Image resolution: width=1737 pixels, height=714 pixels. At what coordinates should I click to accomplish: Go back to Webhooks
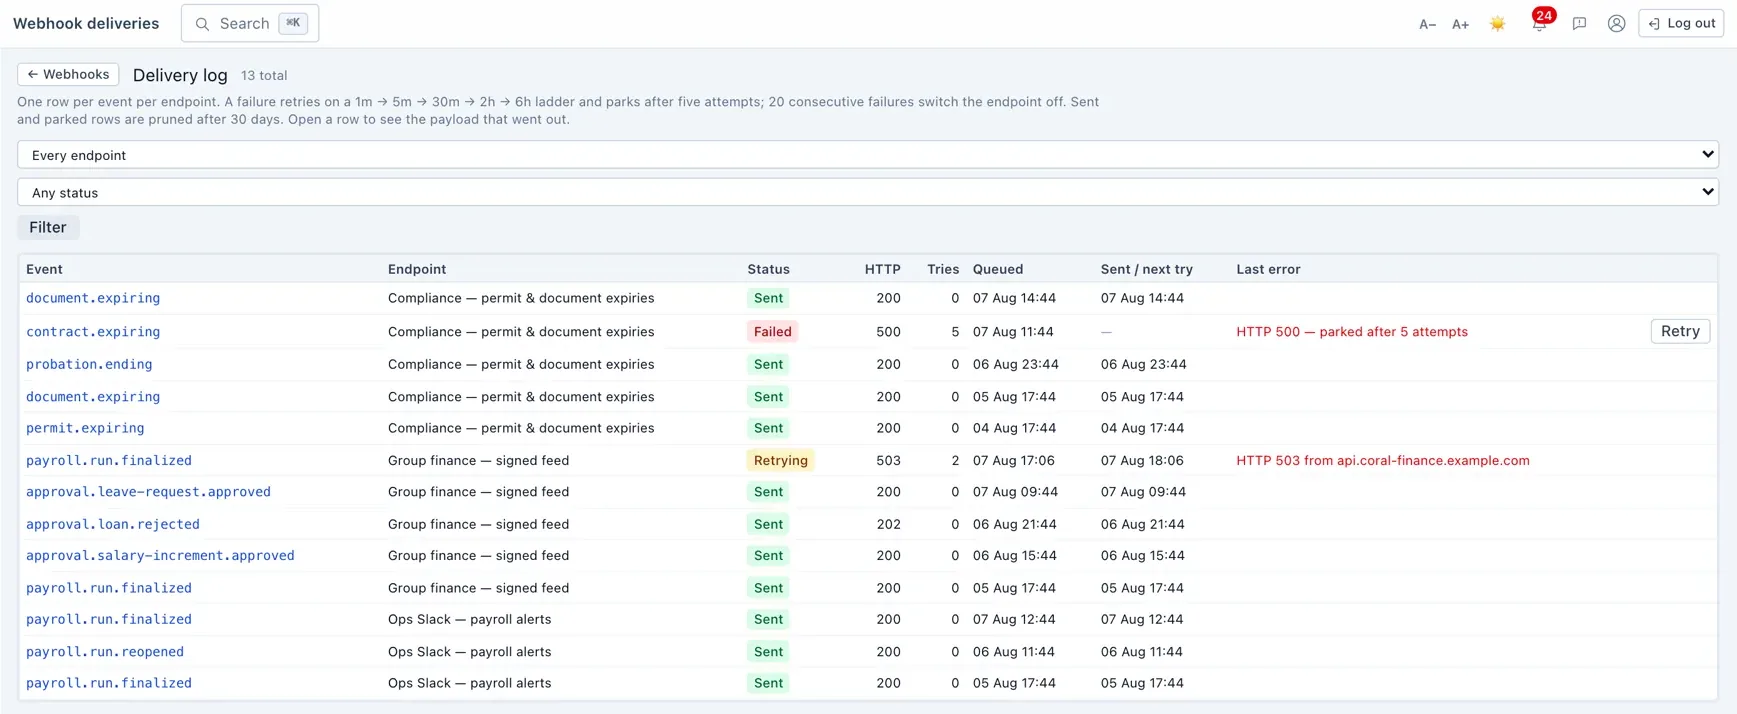tap(68, 74)
